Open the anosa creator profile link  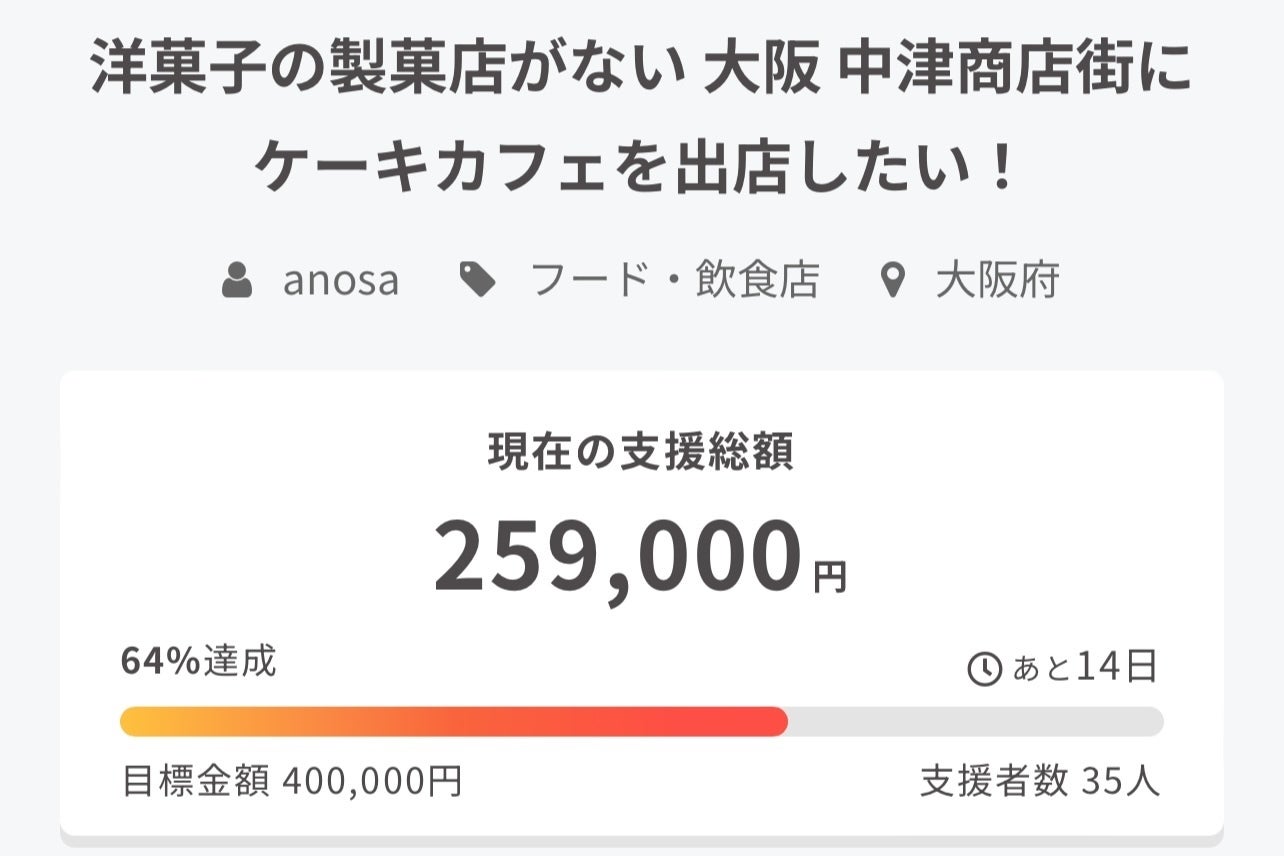pyautogui.click(x=341, y=281)
